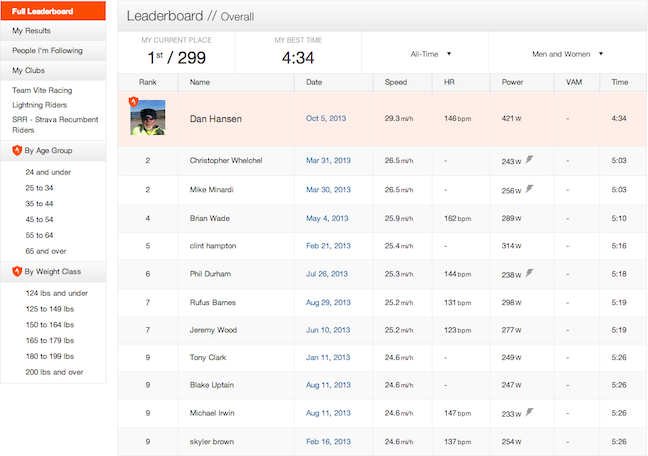Filter by Lightning Riders club
The image size is (648, 456).
40,105
